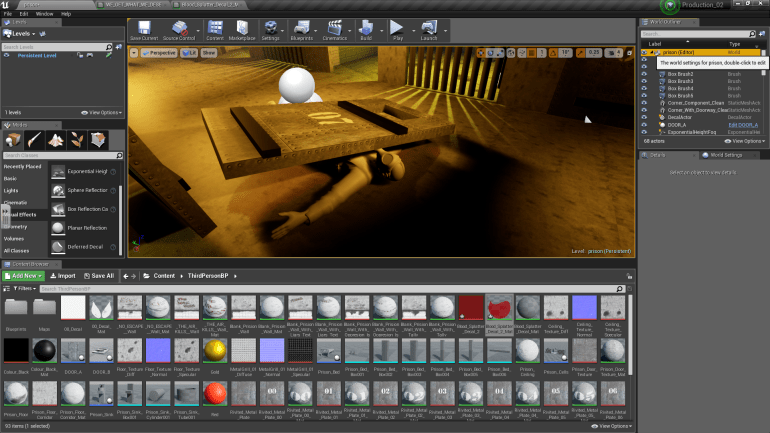770x433 pixels.
Task: Open the Filters dropdown in Content Browser
Action: click(25, 289)
